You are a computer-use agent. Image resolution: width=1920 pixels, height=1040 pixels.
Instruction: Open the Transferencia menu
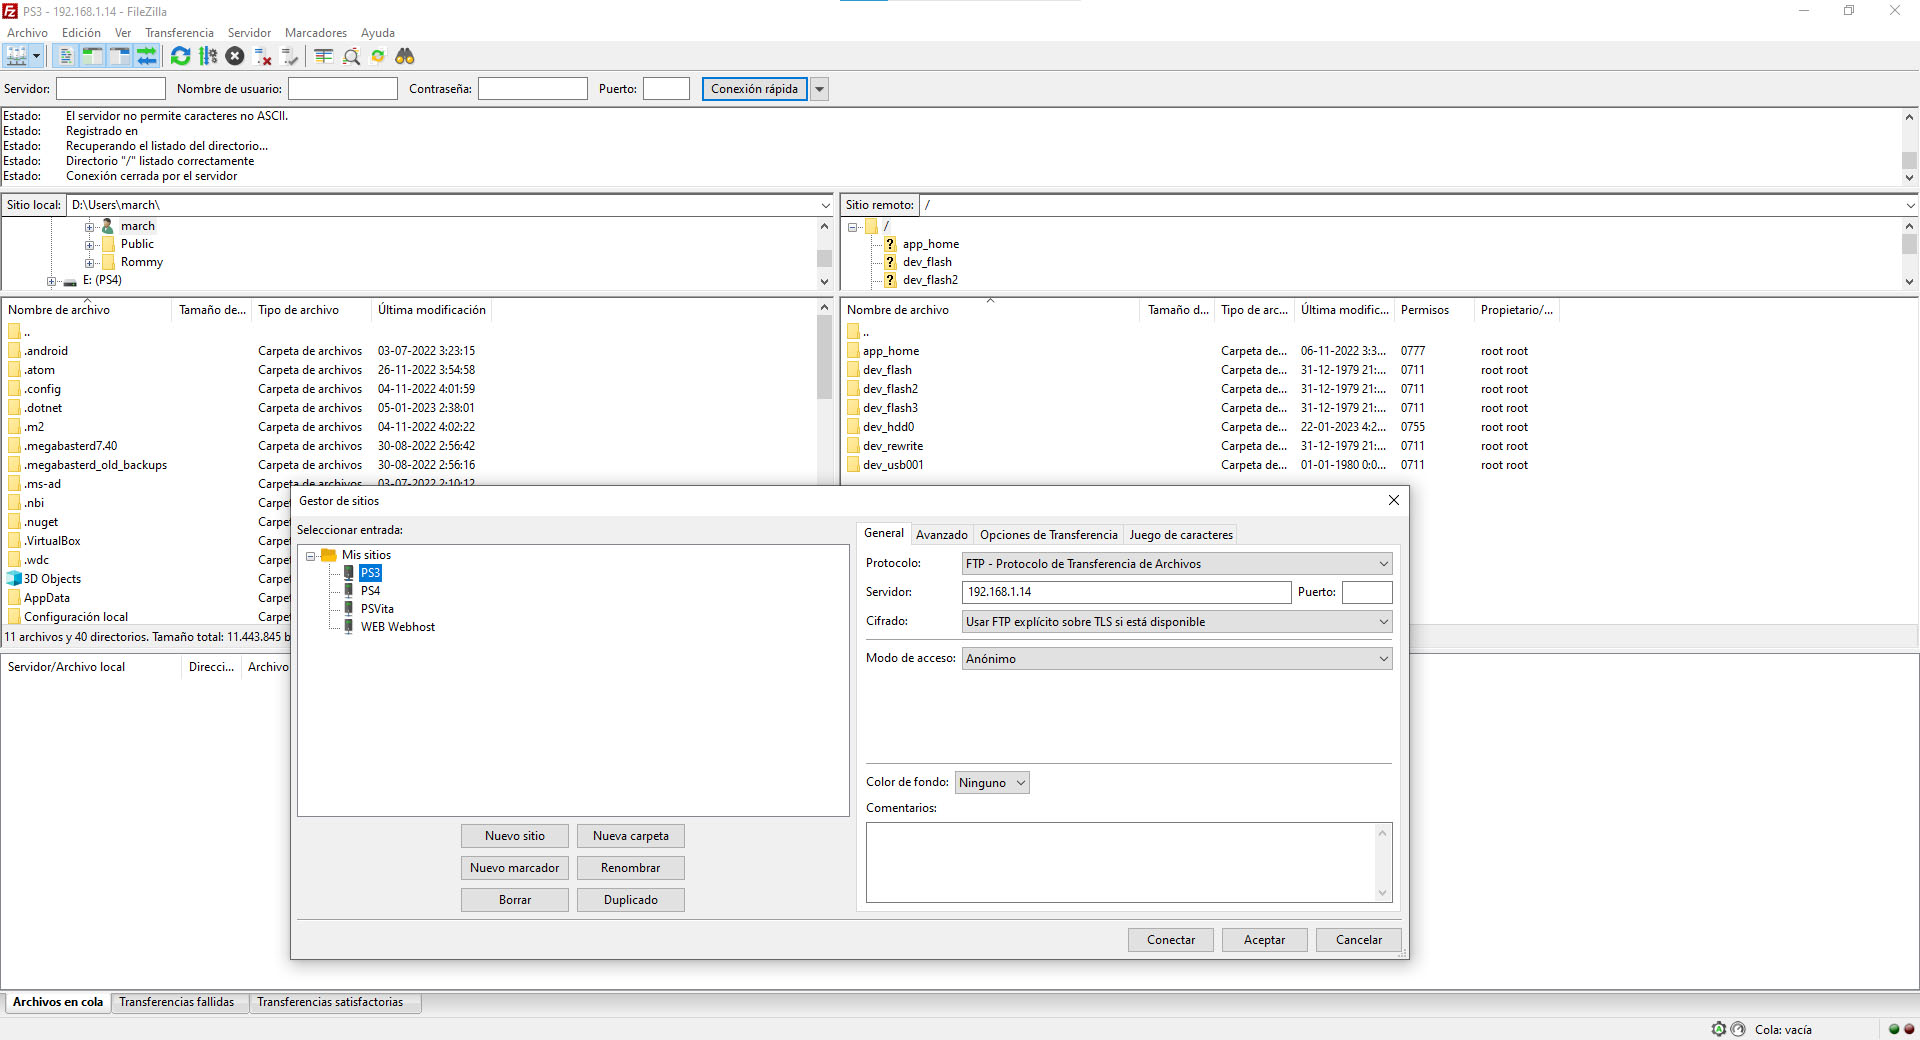[179, 33]
